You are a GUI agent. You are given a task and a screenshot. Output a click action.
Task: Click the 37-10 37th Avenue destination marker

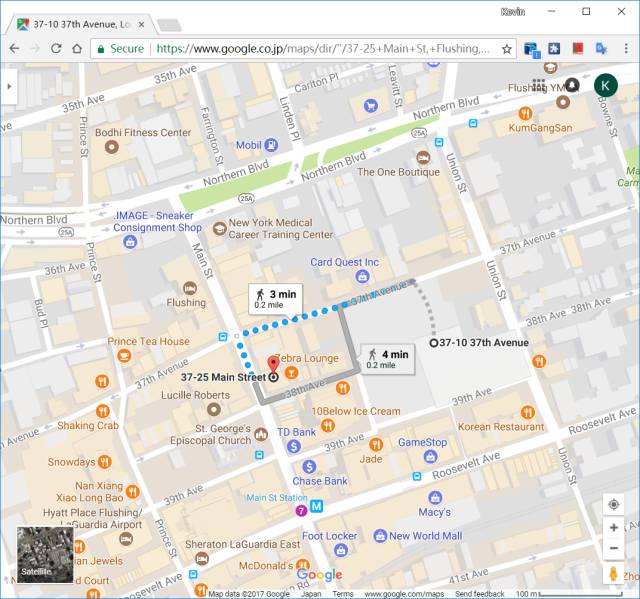tap(434, 343)
